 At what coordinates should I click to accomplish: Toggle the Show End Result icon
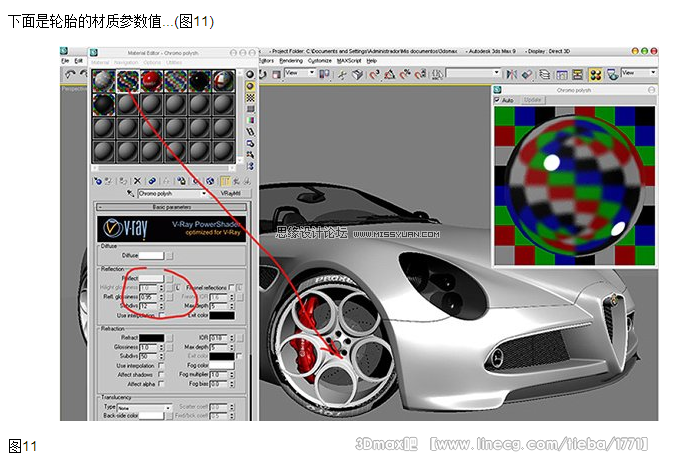point(225,181)
